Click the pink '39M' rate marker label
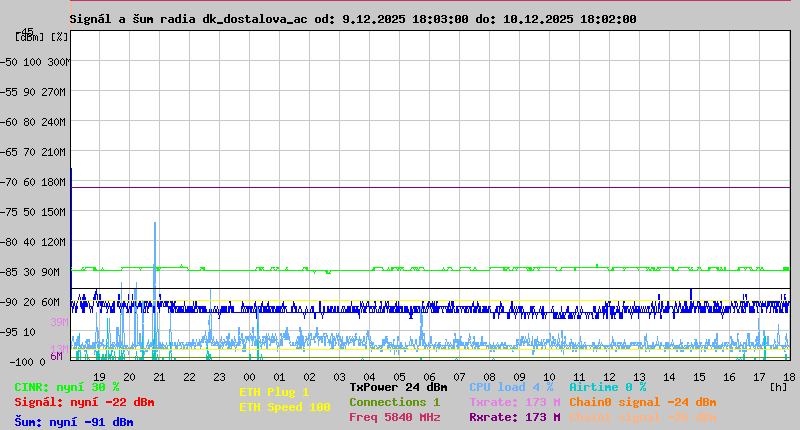Screen dimensions: 800x430 pyautogui.click(x=59, y=322)
